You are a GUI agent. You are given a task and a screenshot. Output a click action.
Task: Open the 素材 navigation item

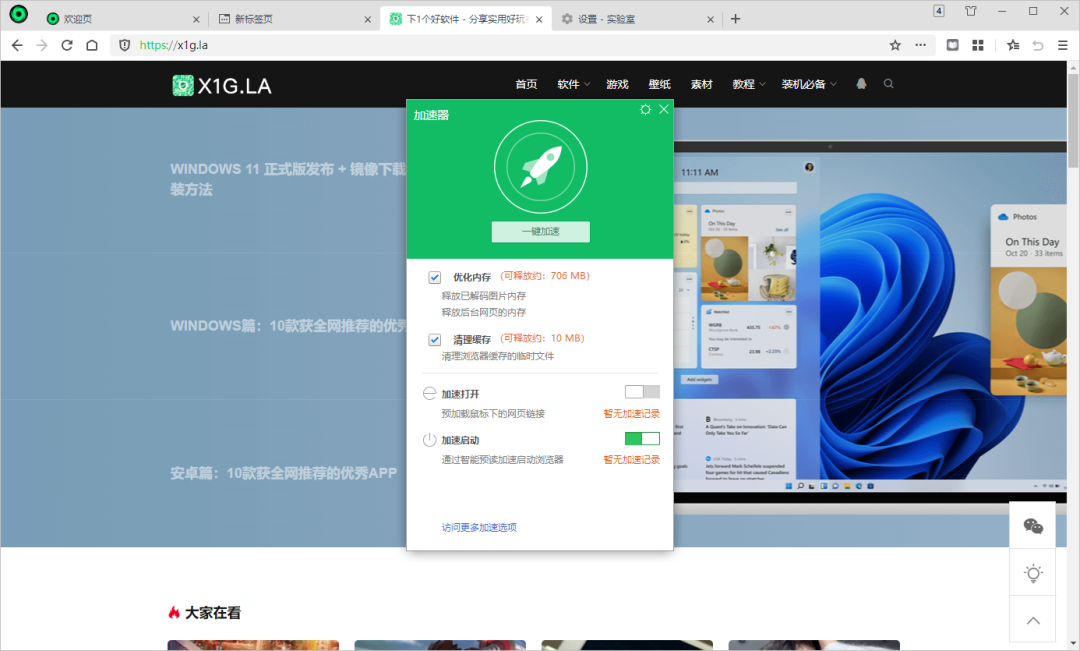[701, 84]
